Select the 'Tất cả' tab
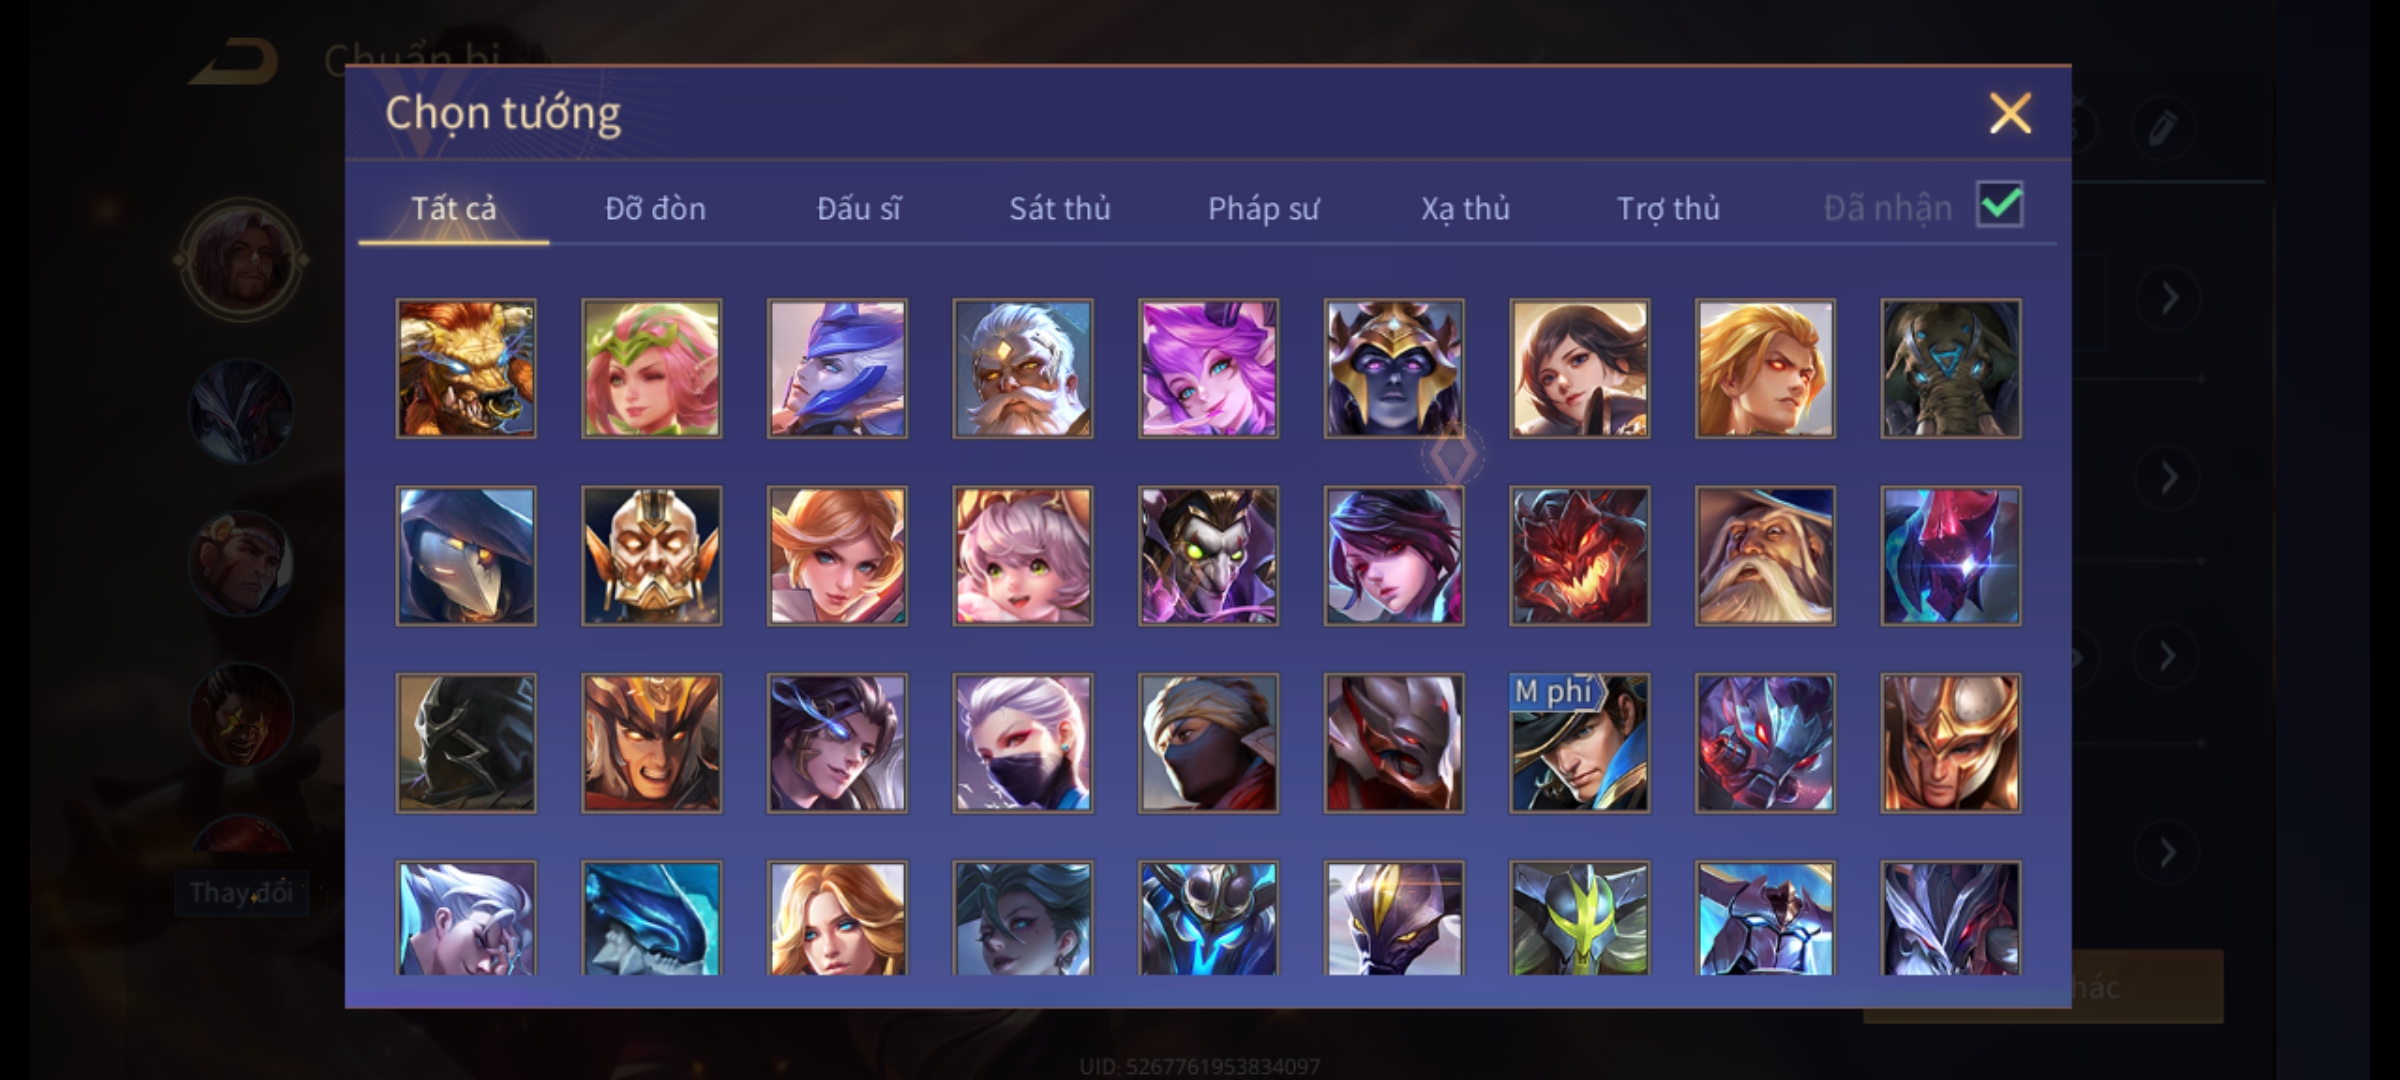 453,208
